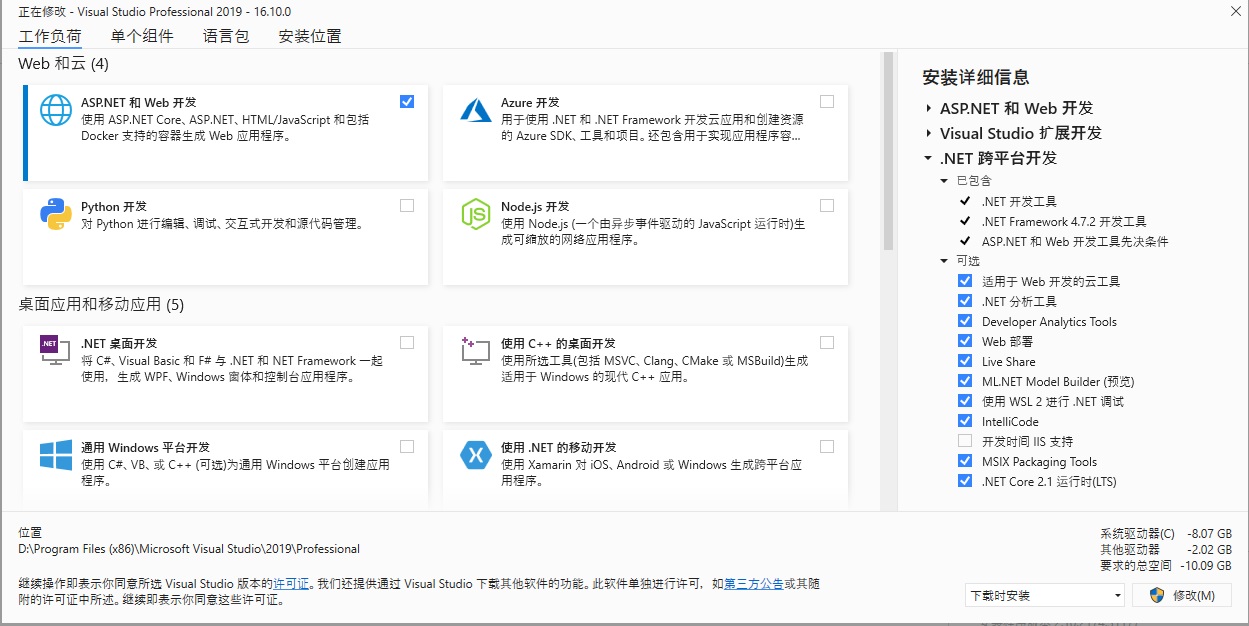Click the .NET desktop development icon
Image resolution: width=1249 pixels, height=626 pixels.
click(x=56, y=350)
